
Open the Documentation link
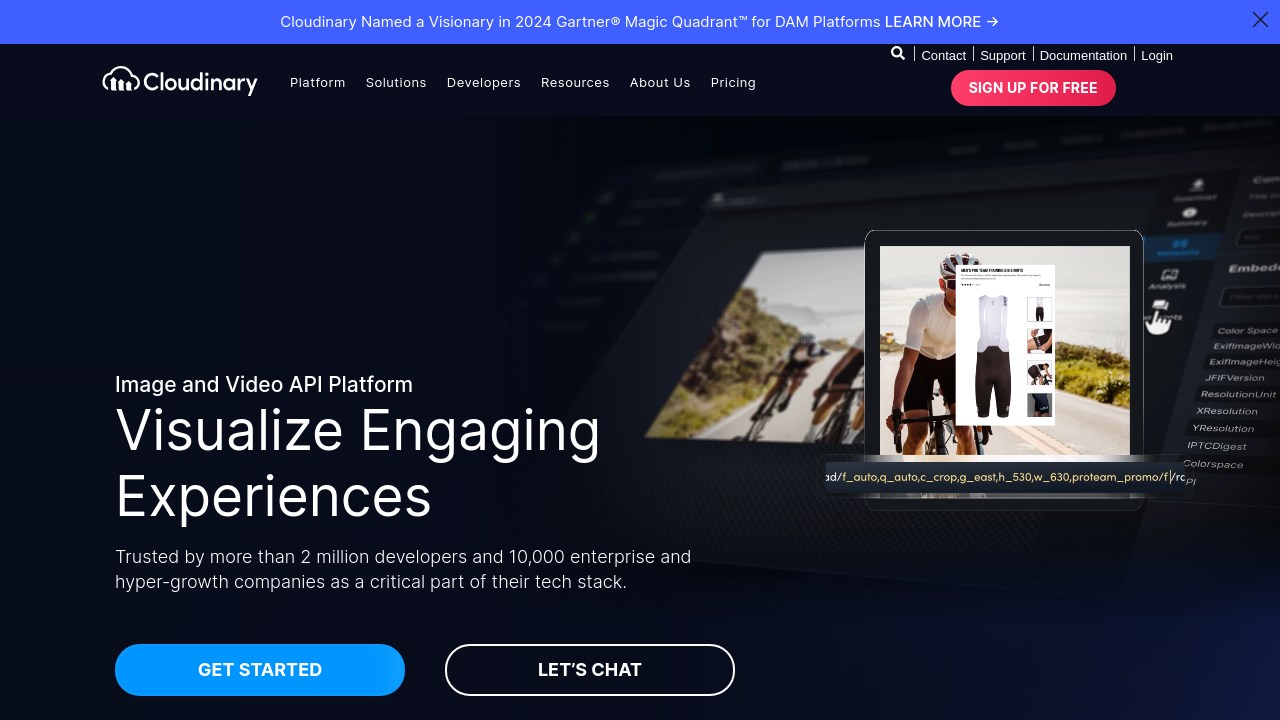point(1083,55)
